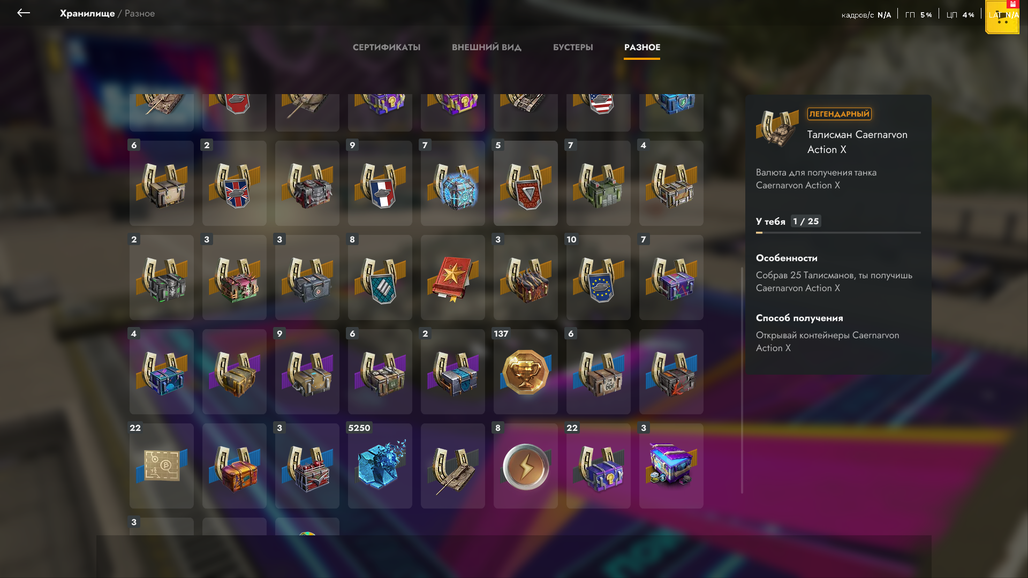1028x578 pixels.
Task: Select the purple loot bus item
Action: tap(671, 466)
